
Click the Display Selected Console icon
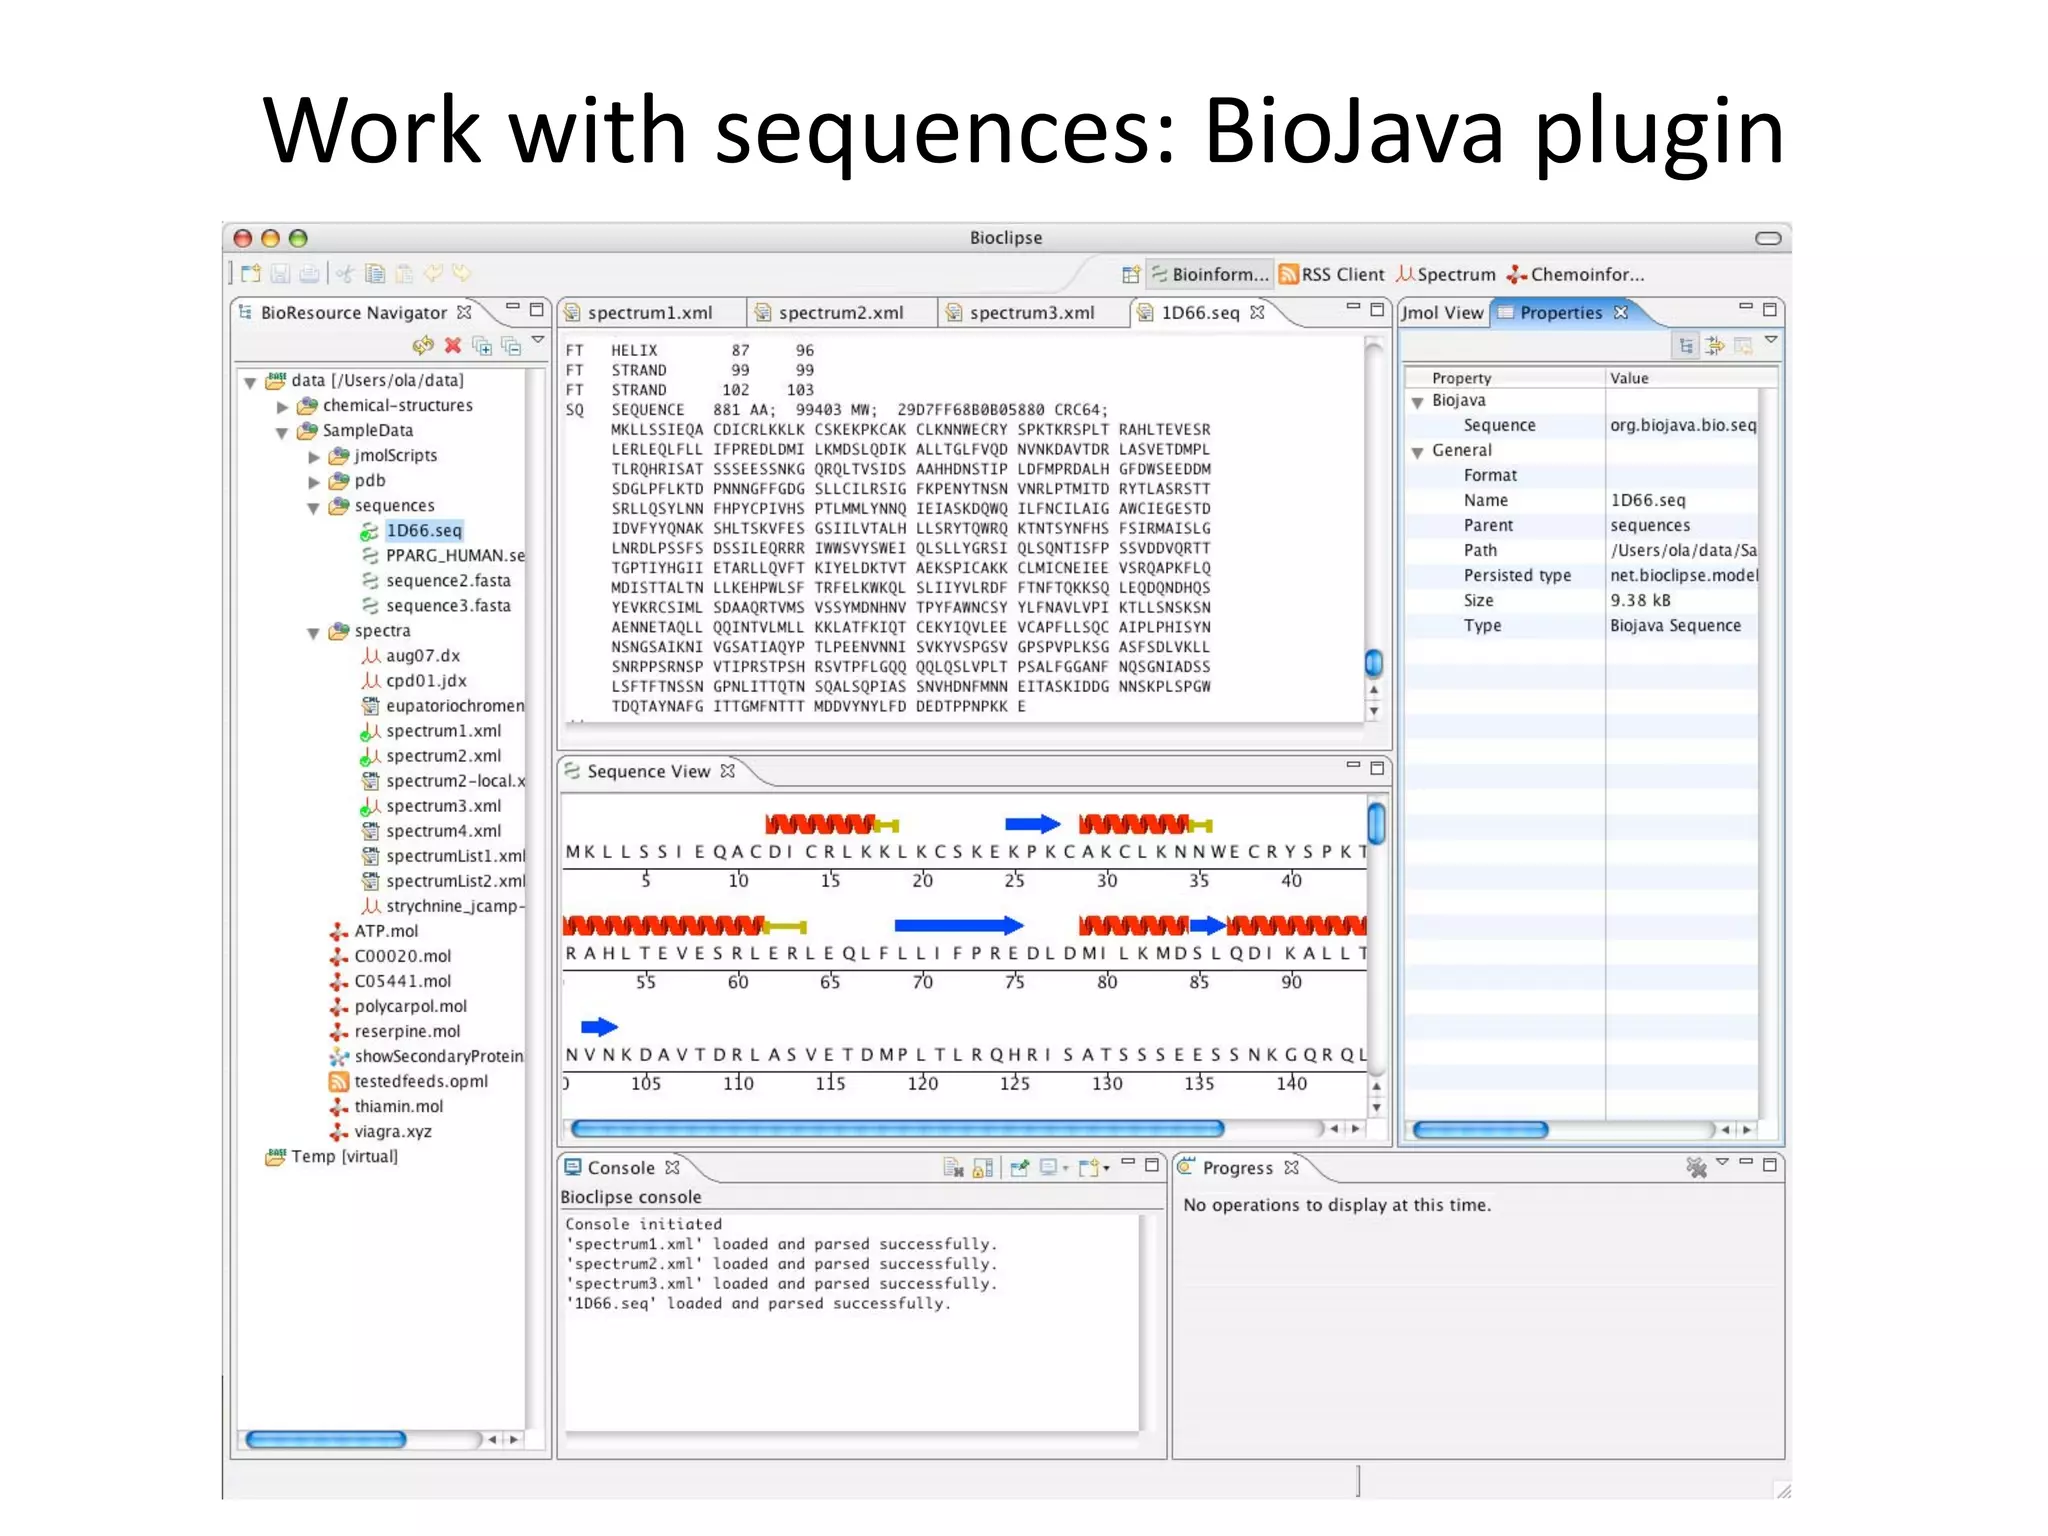[x=1053, y=1167]
